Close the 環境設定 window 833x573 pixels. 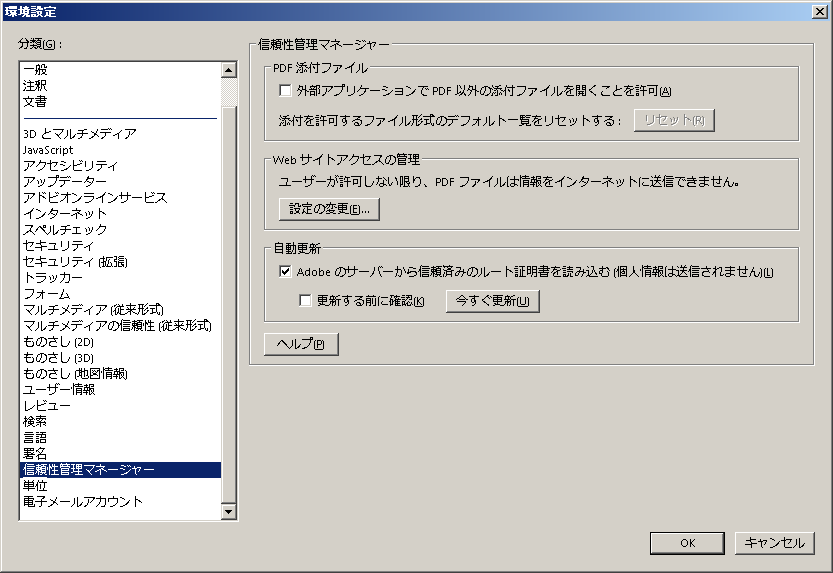point(819,12)
